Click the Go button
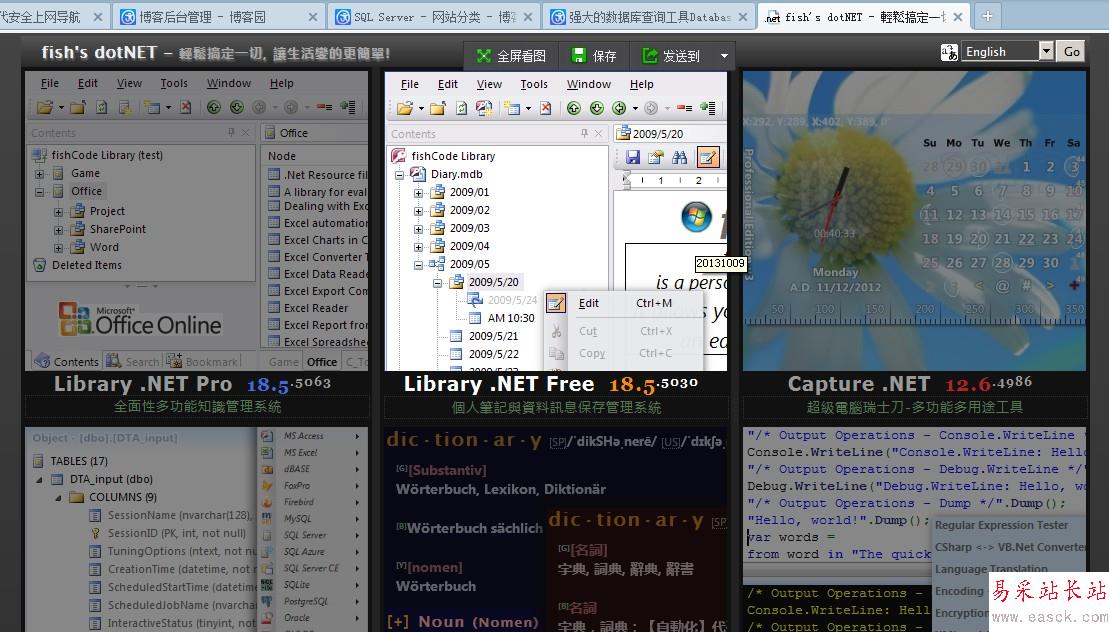This screenshot has width=1109, height=632. pos(1072,52)
